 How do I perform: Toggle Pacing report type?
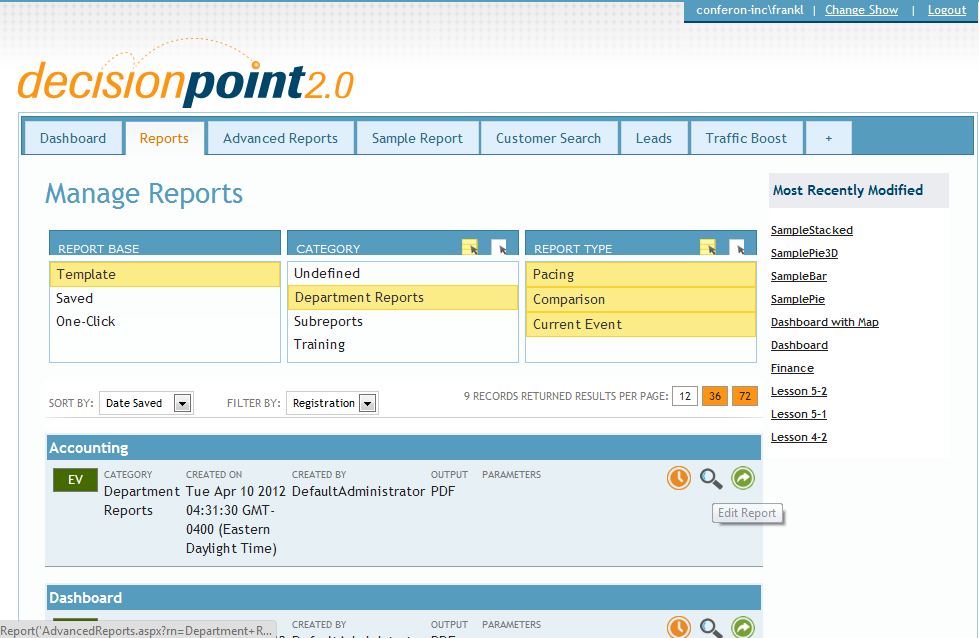(x=641, y=275)
